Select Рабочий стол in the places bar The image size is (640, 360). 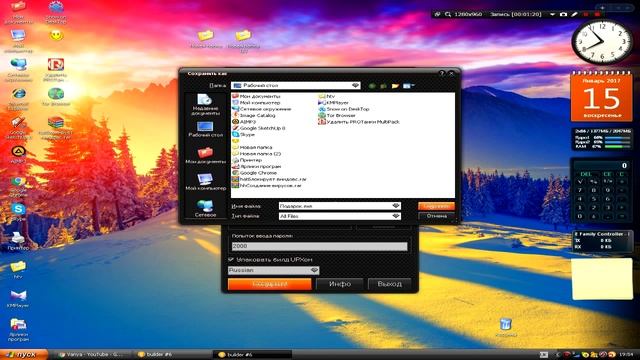point(205,129)
